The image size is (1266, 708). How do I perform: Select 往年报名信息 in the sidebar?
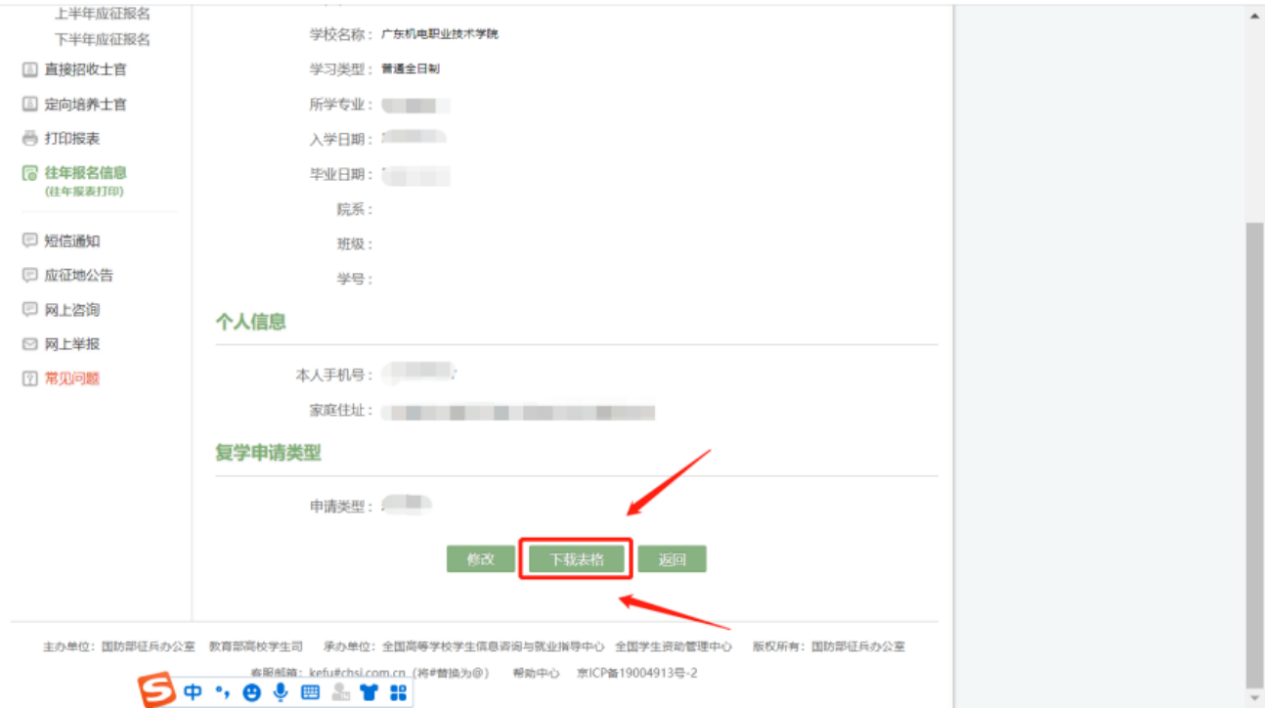tap(85, 173)
